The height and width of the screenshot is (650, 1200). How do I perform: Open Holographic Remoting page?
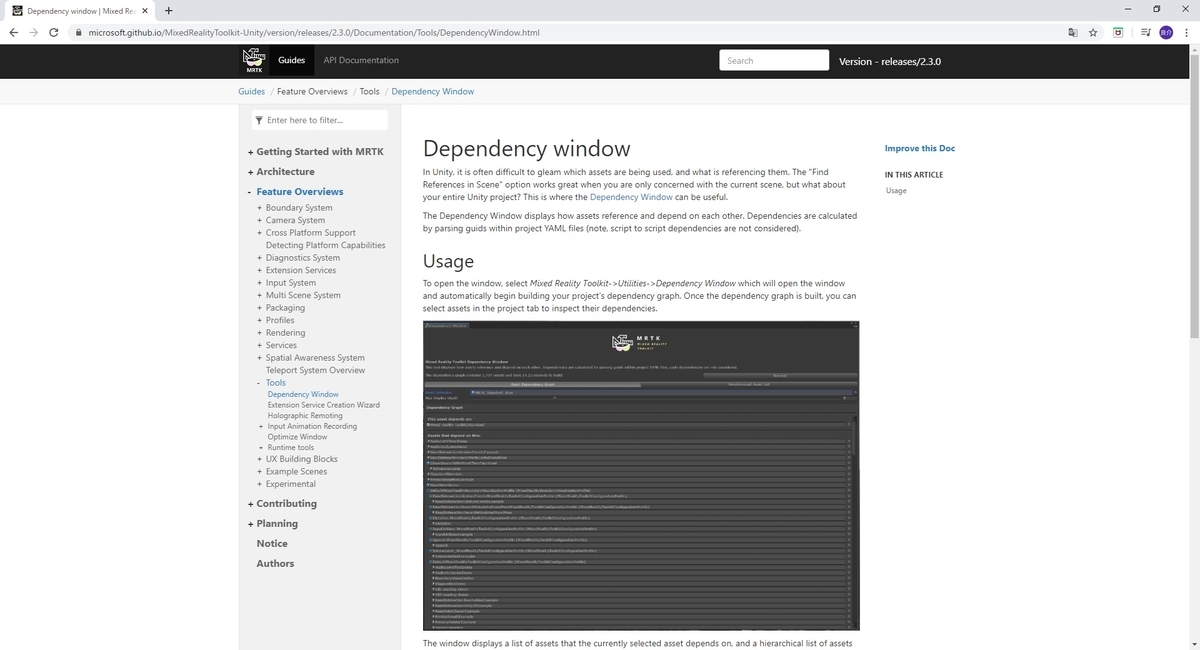305,415
